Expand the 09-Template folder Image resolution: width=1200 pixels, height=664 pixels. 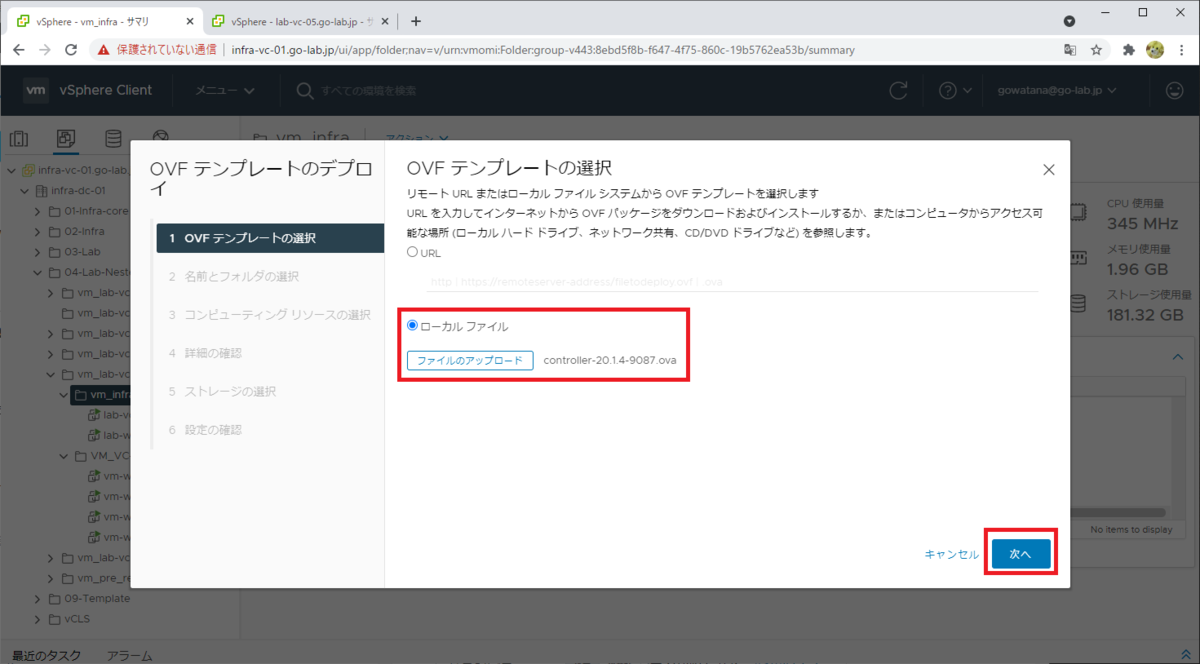[x=37, y=598]
